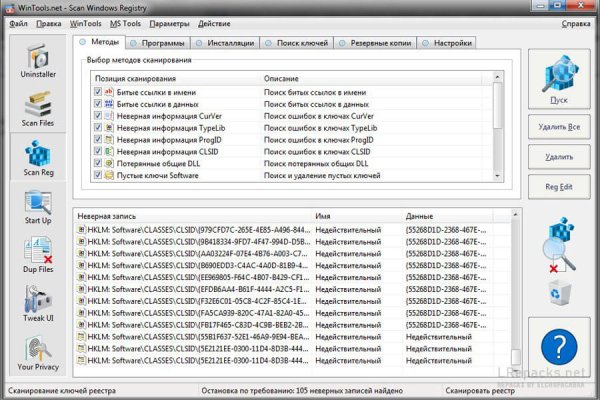Open the Start Up manager
The image size is (600, 400).
point(38,207)
